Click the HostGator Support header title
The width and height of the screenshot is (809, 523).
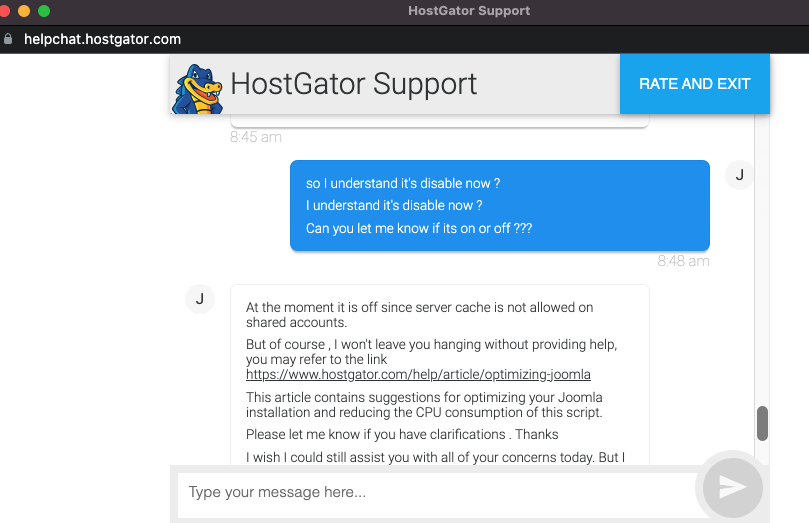point(353,84)
